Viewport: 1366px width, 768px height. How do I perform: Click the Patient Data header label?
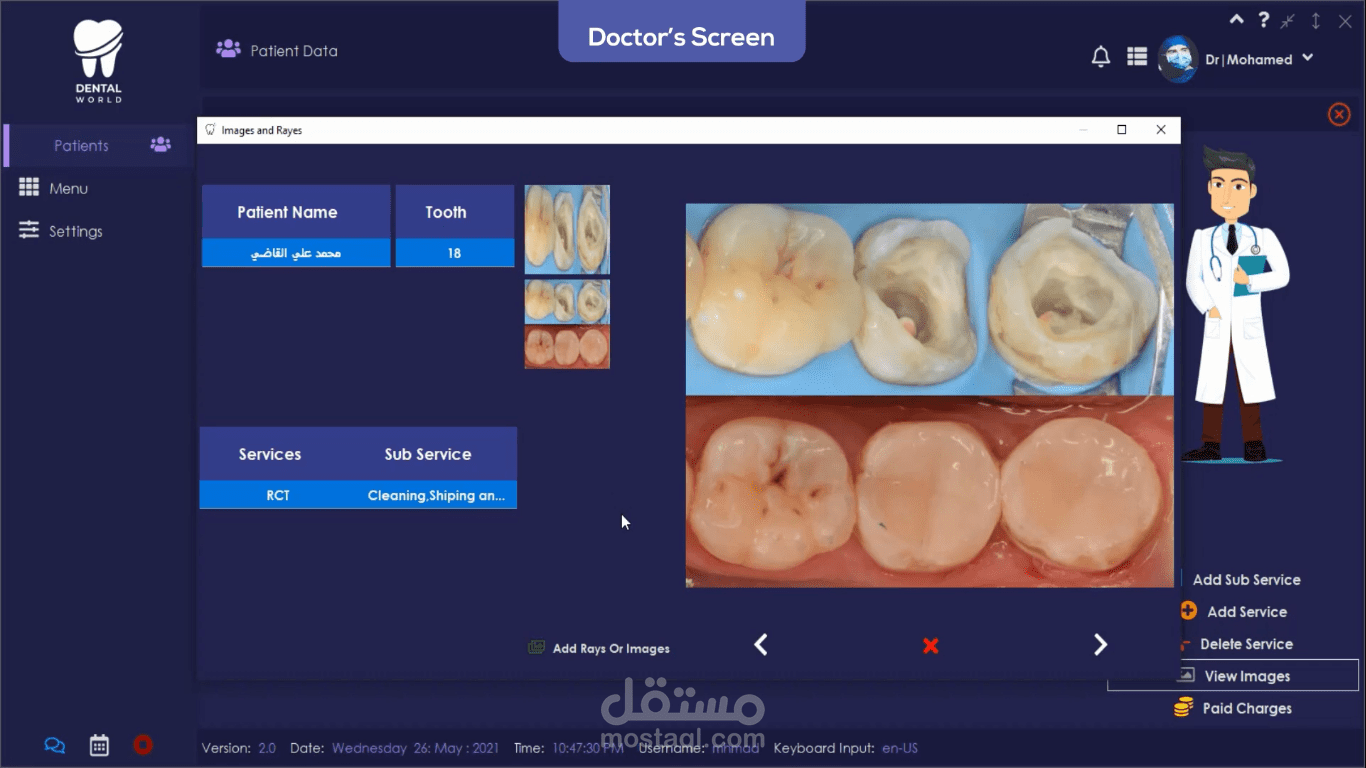coord(294,51)
